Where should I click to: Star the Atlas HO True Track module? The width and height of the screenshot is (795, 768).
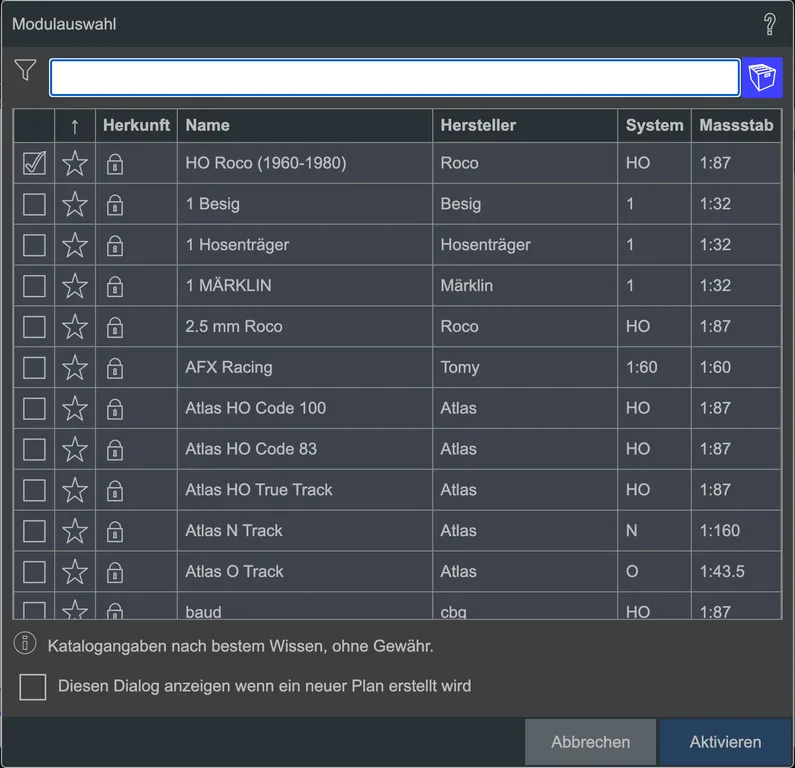pyautogui.click(x=75, y=490)
